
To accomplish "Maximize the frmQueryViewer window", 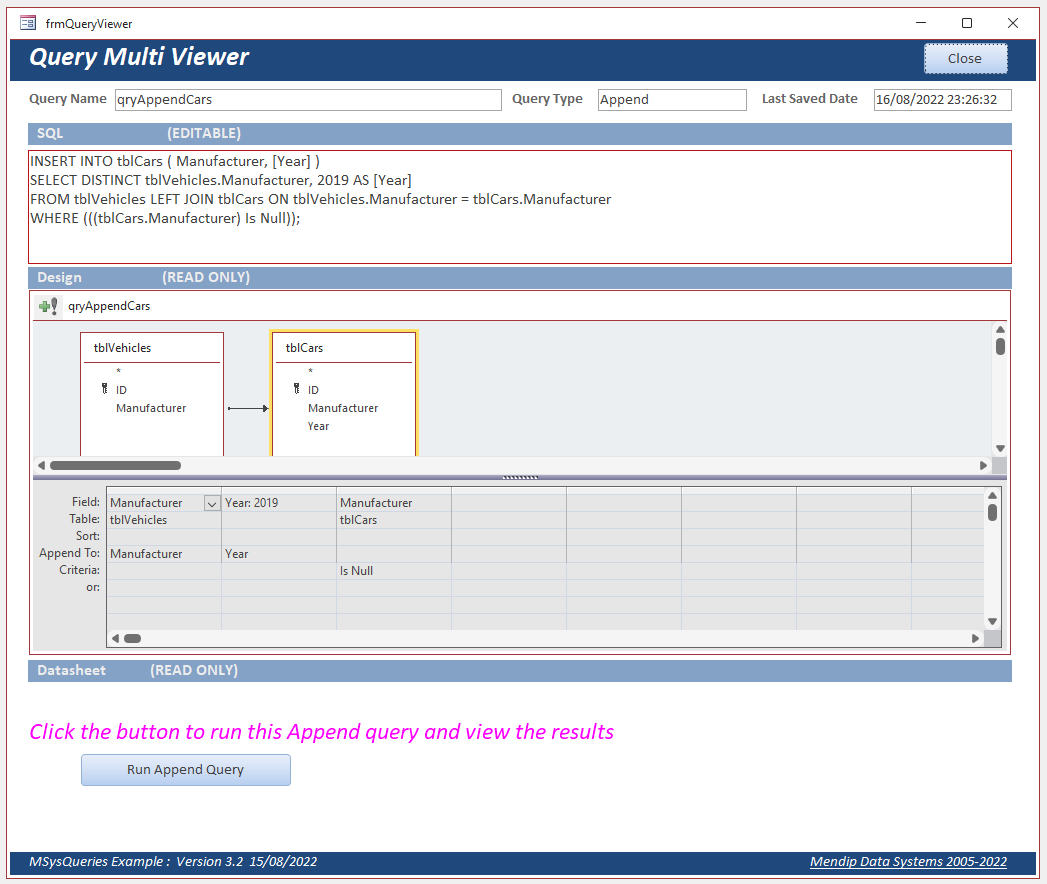I will (x=966, y=23).
